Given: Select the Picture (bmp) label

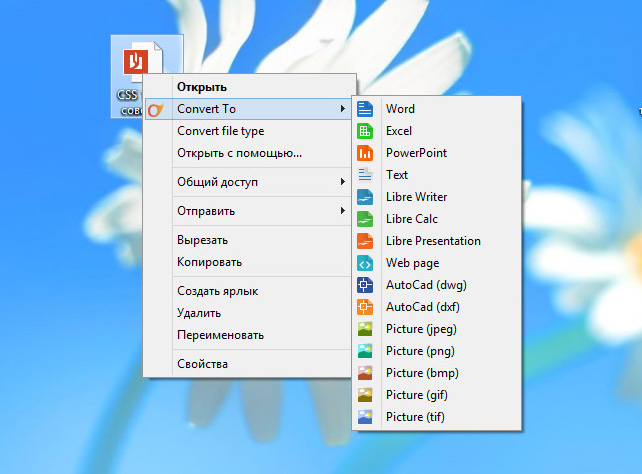Looking at the screenshot, I should click(x=422, y=373).
